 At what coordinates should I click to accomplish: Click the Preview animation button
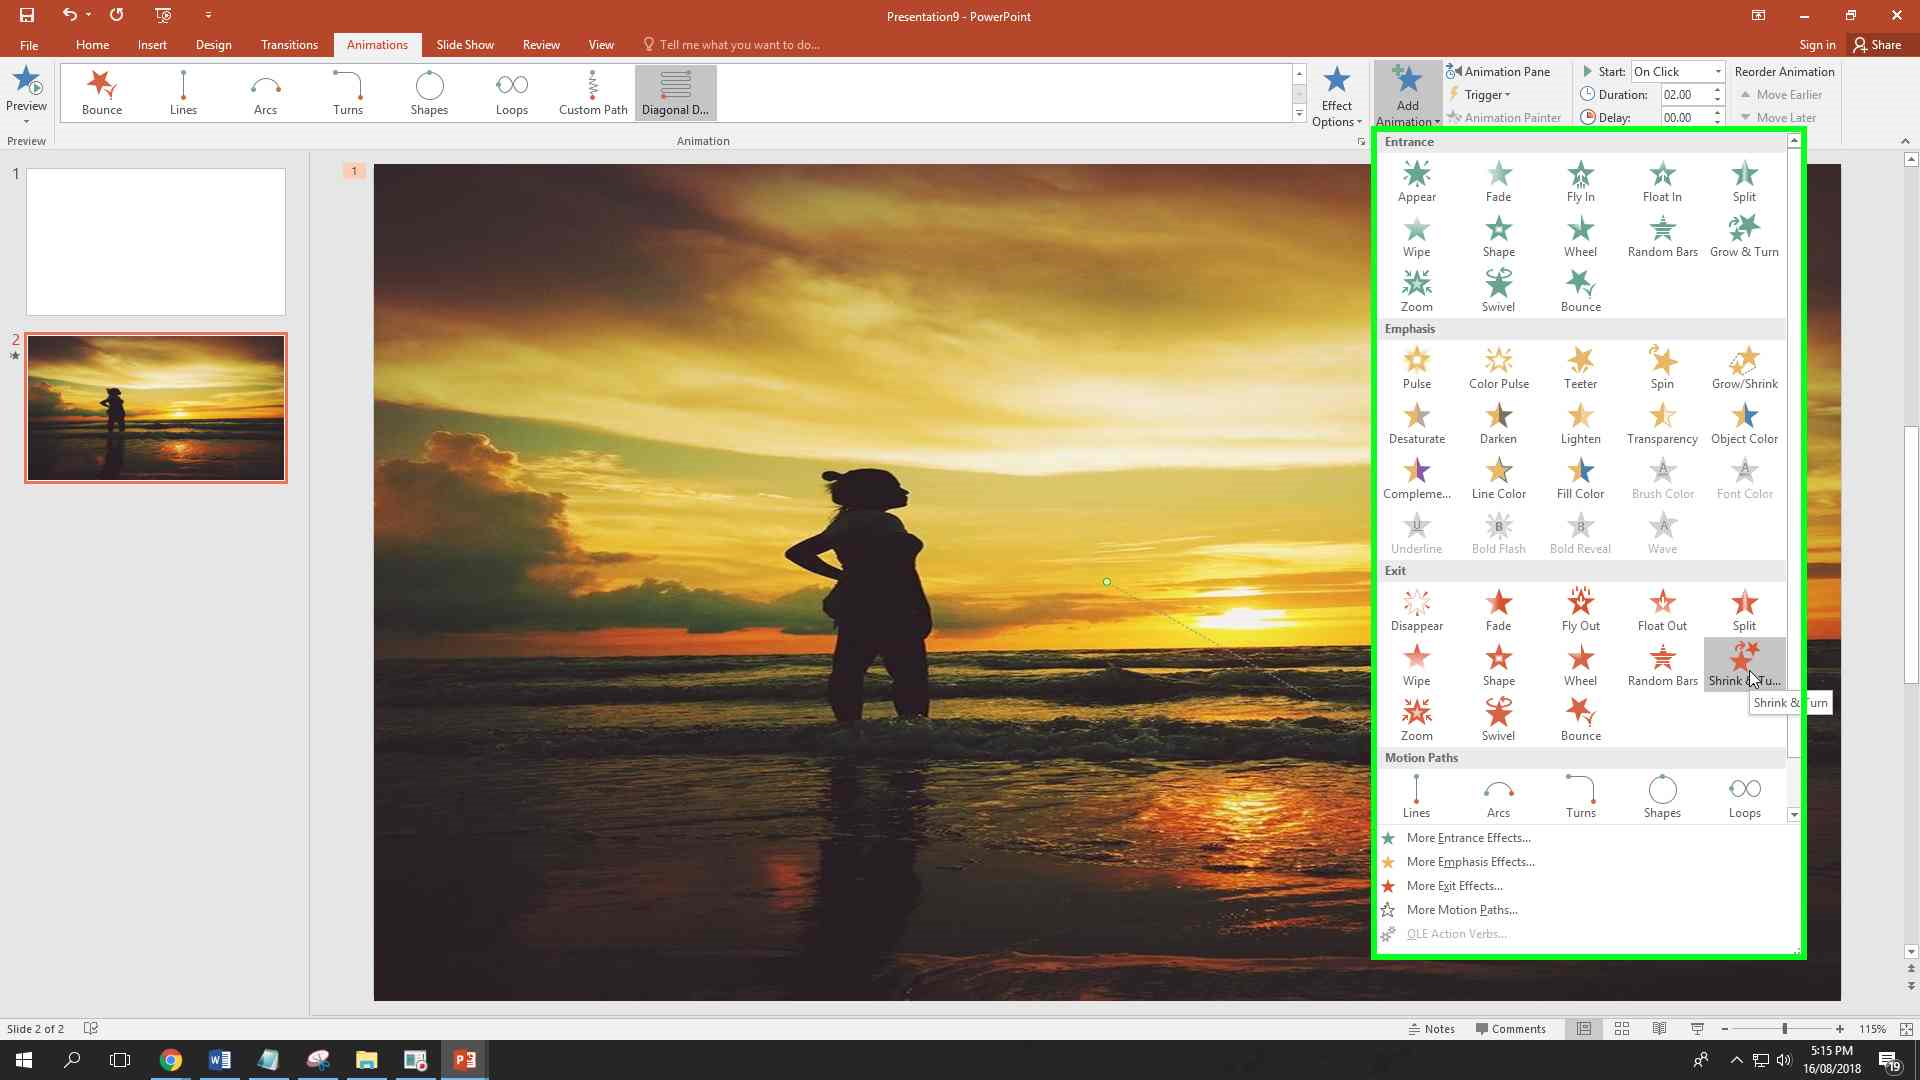coord(26,94)
